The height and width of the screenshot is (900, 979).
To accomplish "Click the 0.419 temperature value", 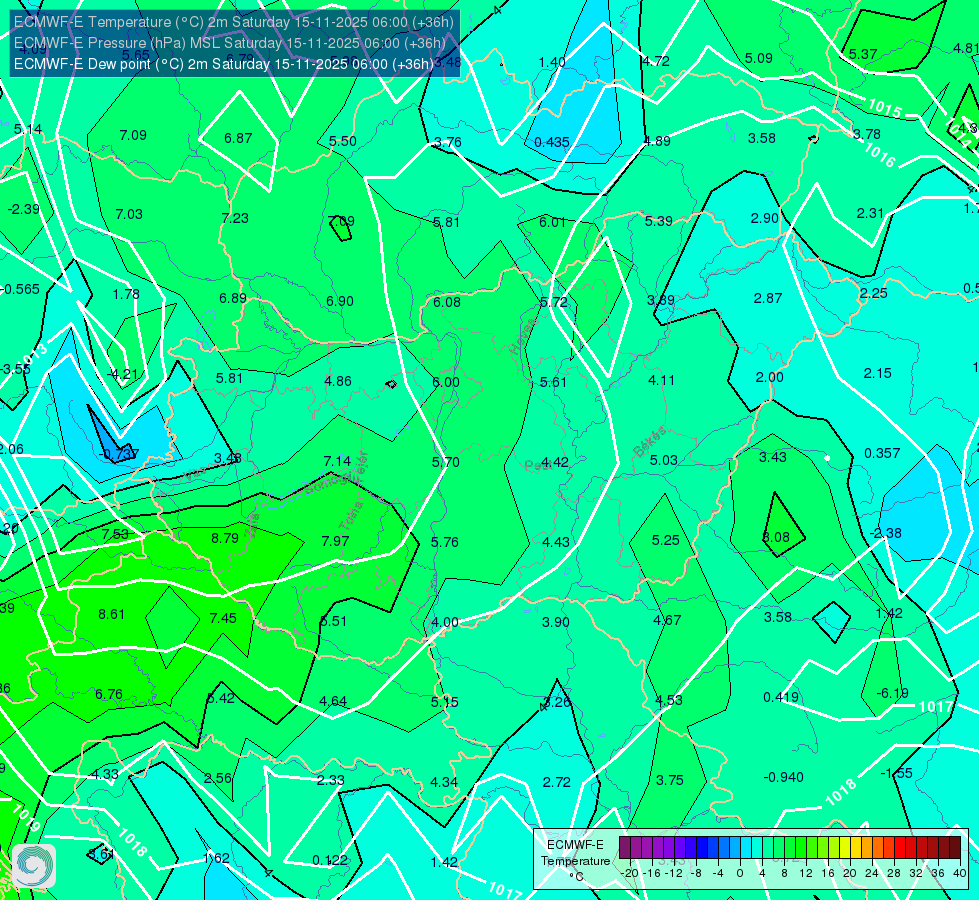I will 781,697.
